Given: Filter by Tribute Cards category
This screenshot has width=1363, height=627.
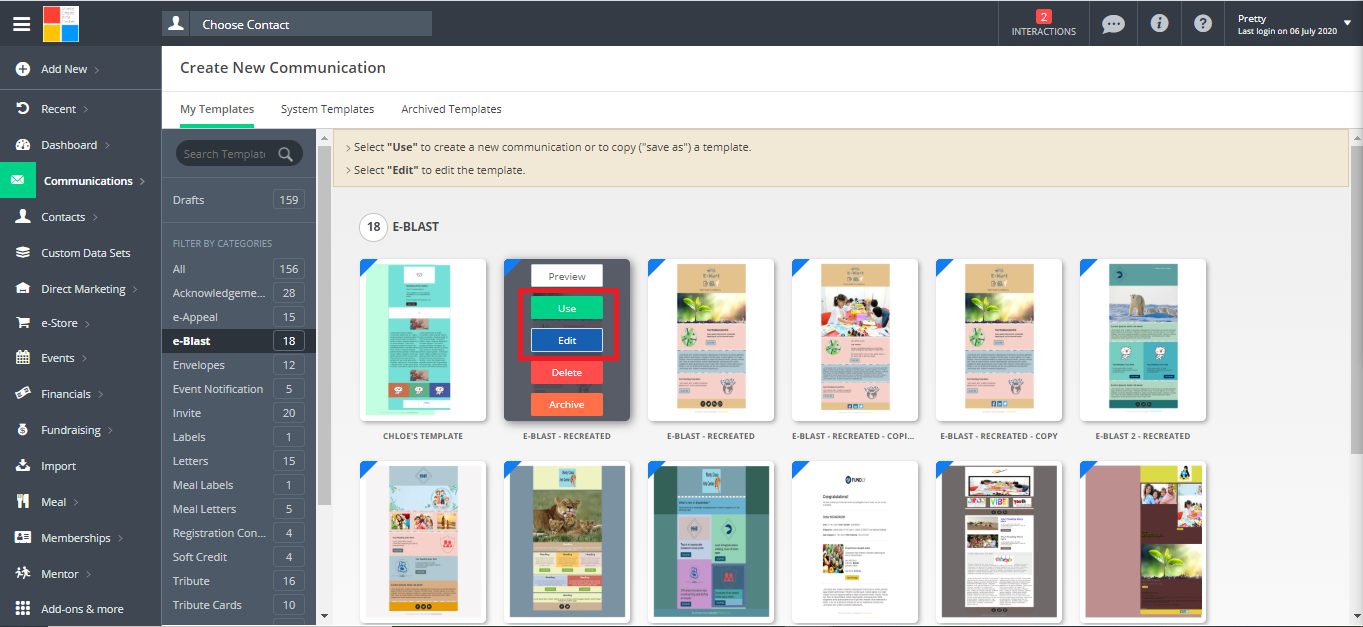Looking at the screenshot, I should pyautogui.click(x=207, y=605).
